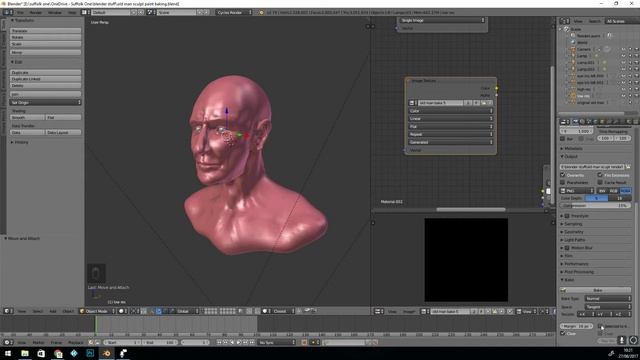This screenshot has height=360, width=640.
Task: Click the Duplicate button
Action: (45, 72)
